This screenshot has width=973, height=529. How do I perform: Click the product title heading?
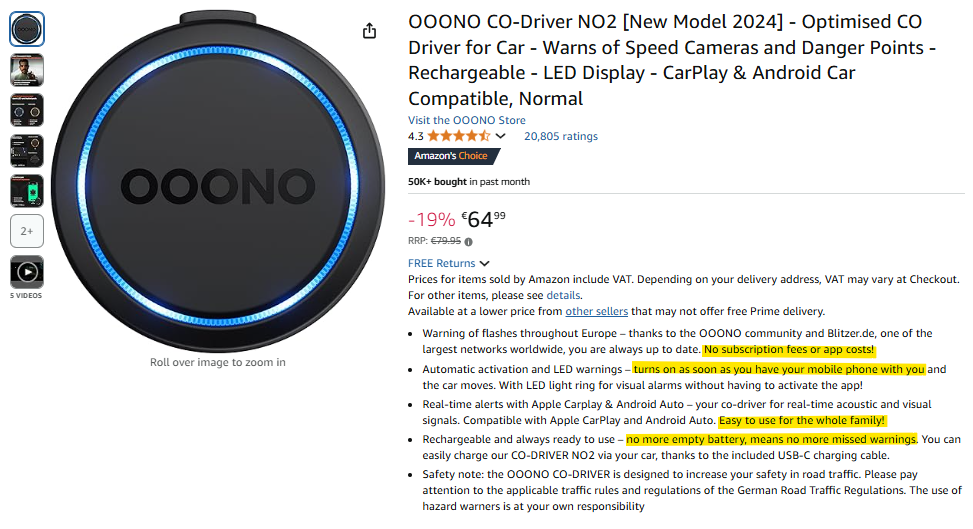coord(672,60)
